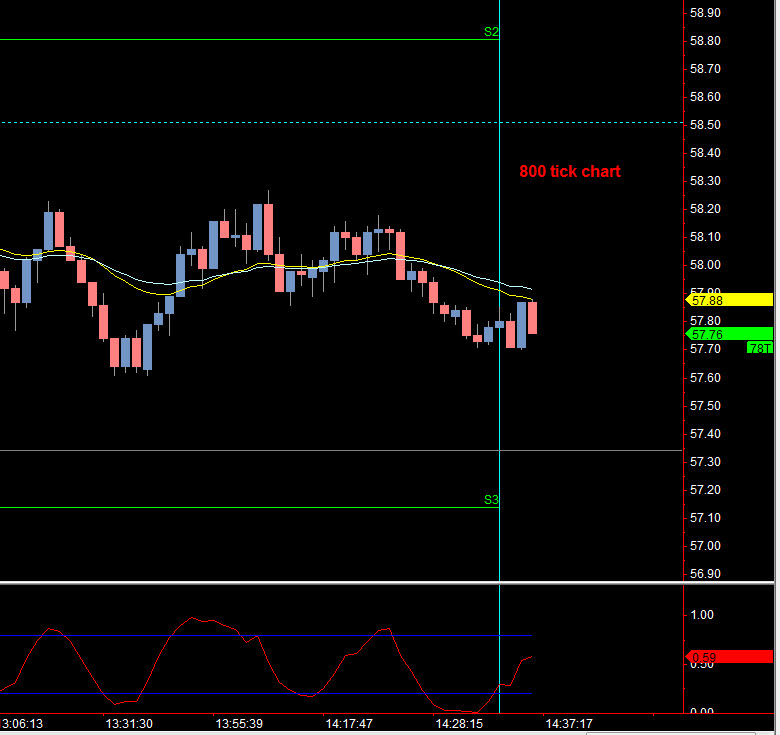Viewport: 780px width, 735px height.
Task: Click the 56.90 price axis label
Action: pos(705,574)
